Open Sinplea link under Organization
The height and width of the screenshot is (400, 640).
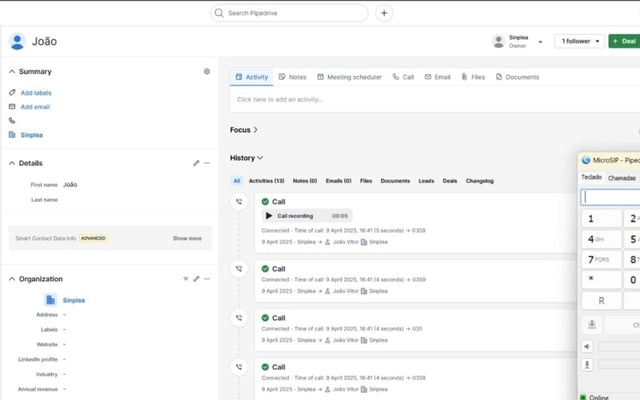[x=74, y=300]
